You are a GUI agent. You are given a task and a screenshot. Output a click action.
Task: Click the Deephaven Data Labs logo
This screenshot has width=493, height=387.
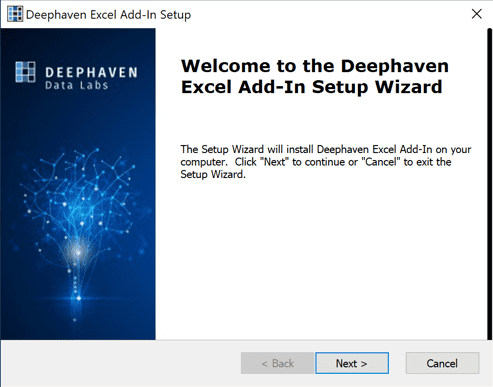coord(76,76)
